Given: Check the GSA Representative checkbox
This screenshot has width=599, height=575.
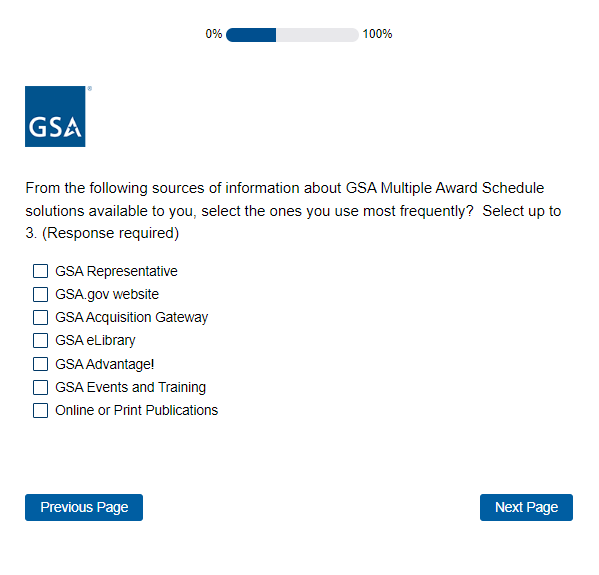Looking at the screenshot, I should [40, 271].
